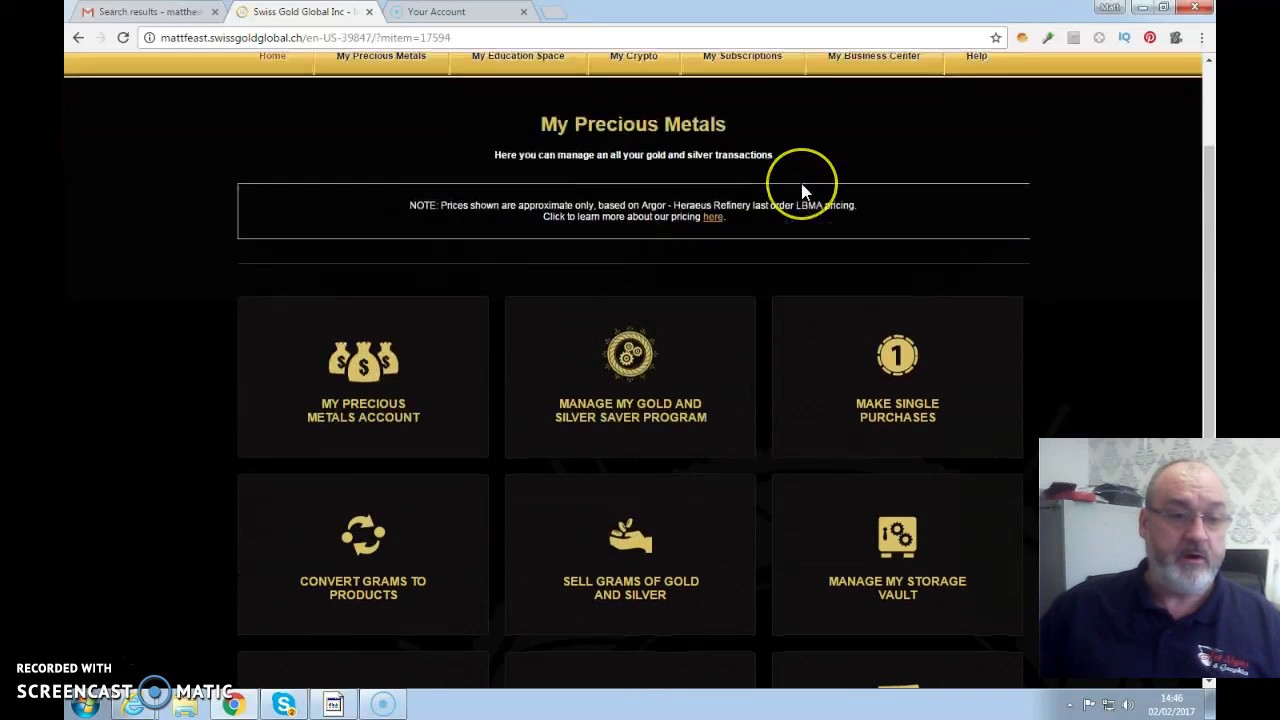Click the Manage My Storage Vault safe icon
This screenshot has height=720, width=1280.
897,535
